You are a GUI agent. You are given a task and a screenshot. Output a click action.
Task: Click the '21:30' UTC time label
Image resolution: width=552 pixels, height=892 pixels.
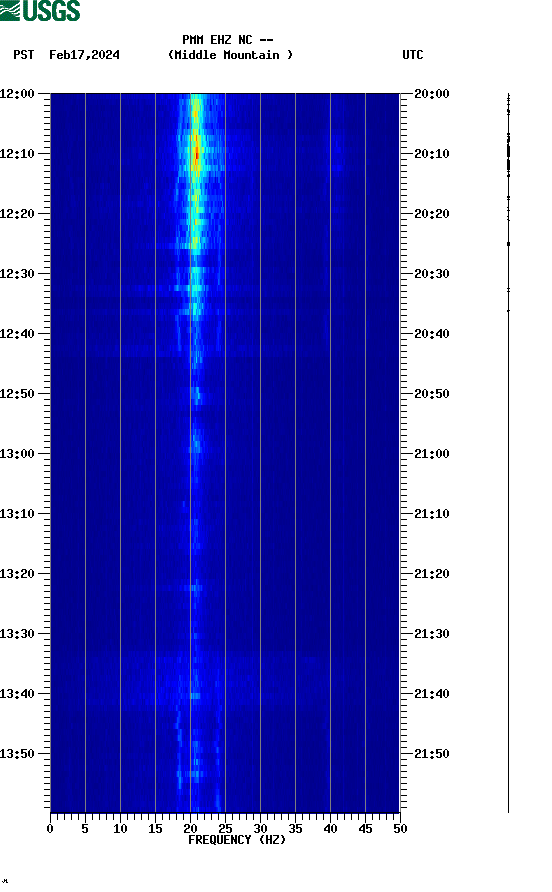431,634
